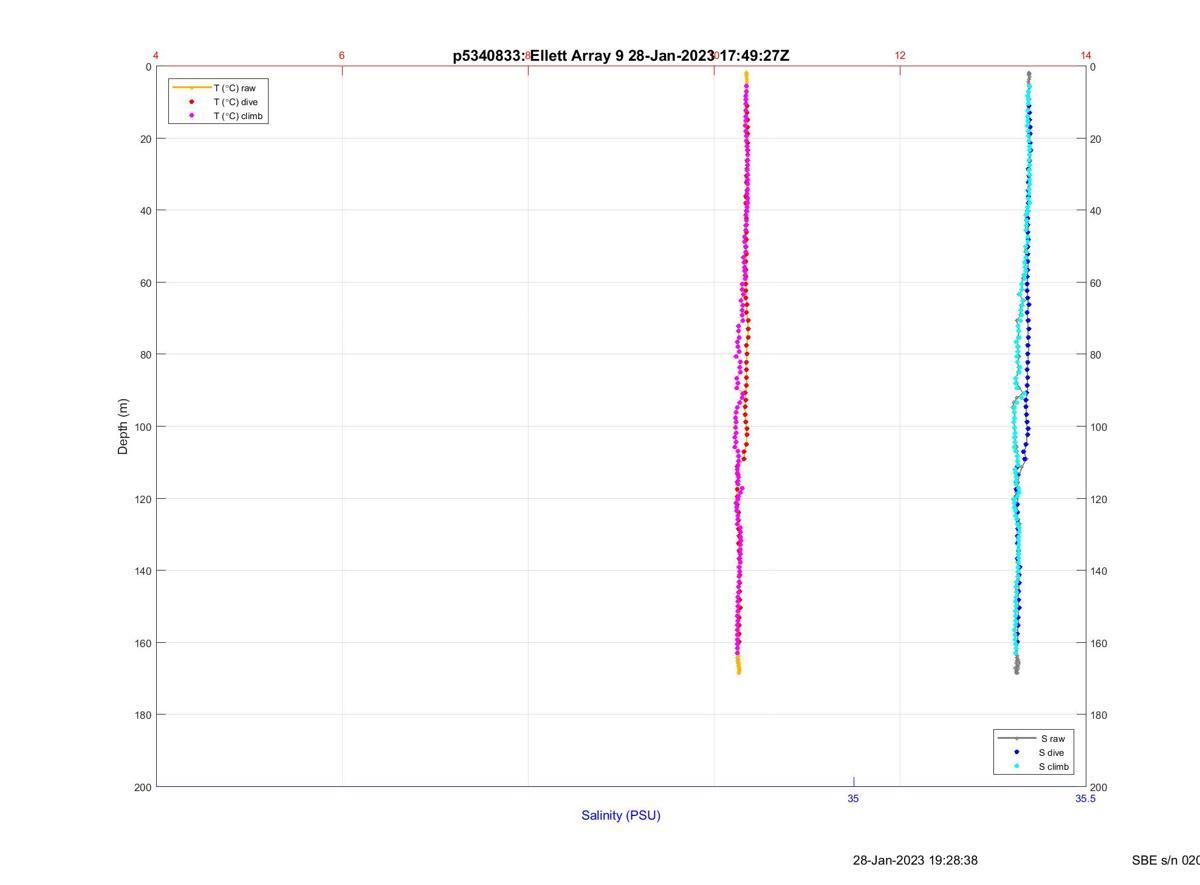Click the left-axis depth tick label '100'
The height and width of the screenshot is (885, 1200).
(x=143, y=427)
